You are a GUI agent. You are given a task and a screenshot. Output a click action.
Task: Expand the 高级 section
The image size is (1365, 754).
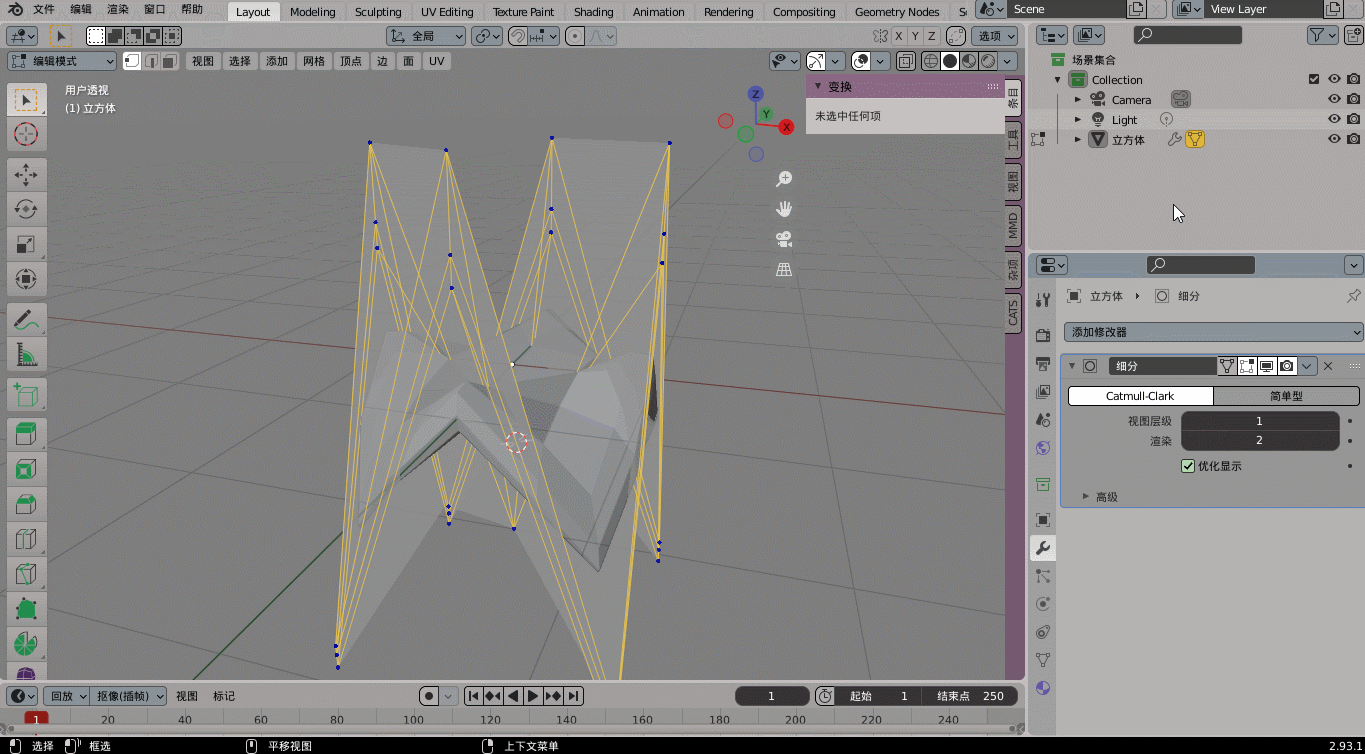pos(1087,497)
